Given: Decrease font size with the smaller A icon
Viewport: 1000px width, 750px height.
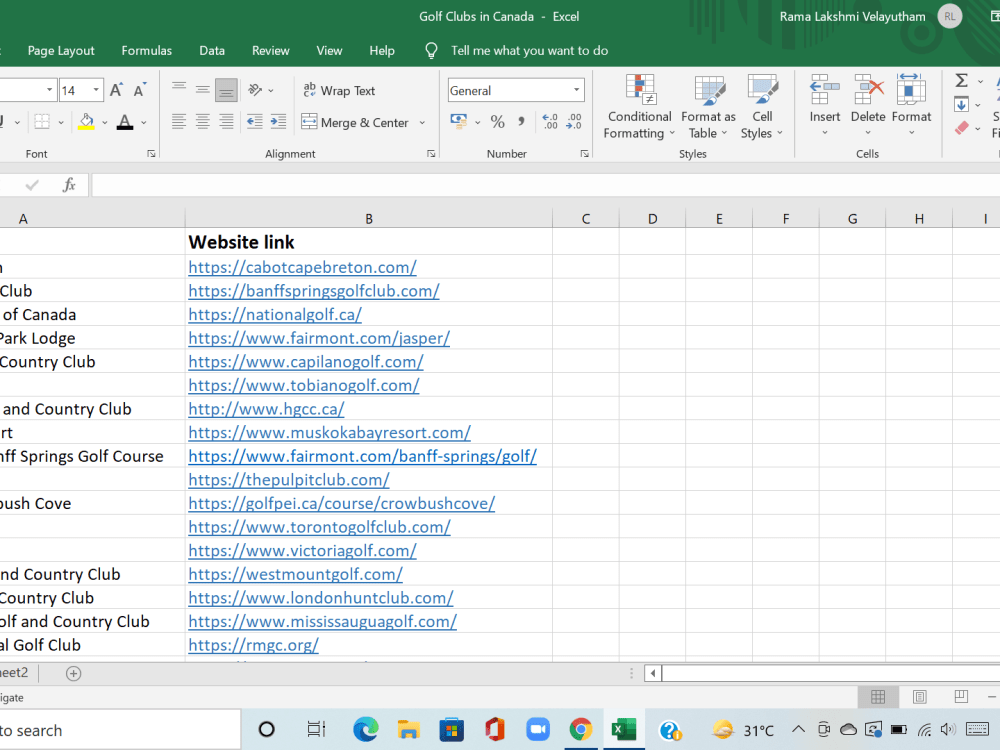Looking at the screenshot, I should click(140, 91).
